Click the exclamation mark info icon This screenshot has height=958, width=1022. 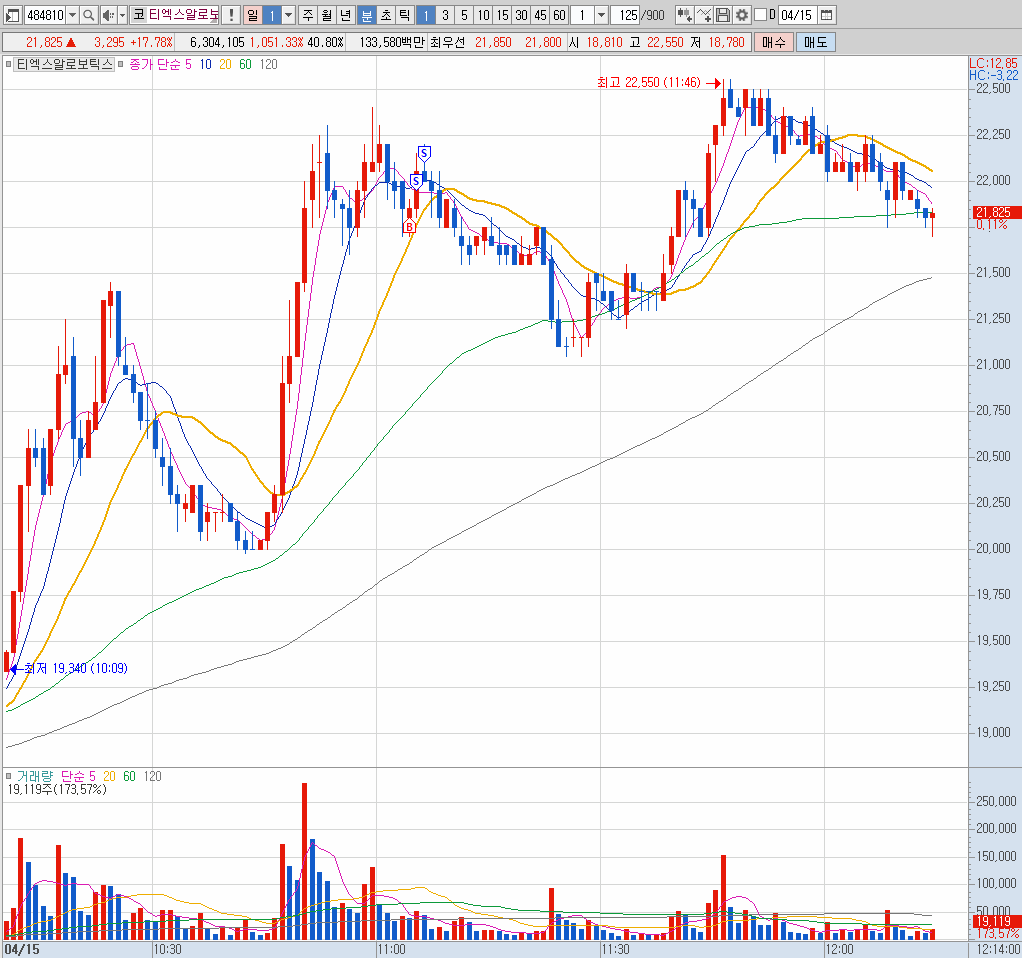(x=231, y=15)
